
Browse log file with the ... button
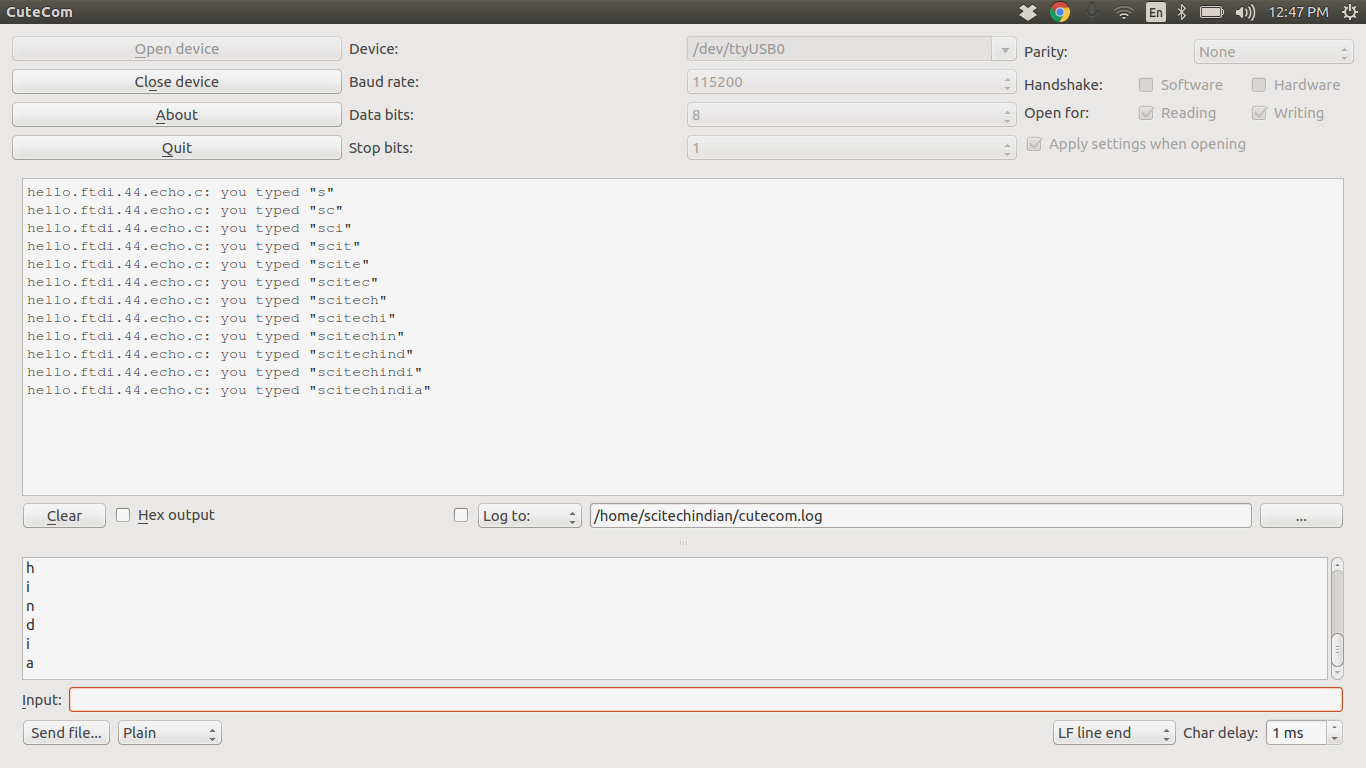point(1300,516)
